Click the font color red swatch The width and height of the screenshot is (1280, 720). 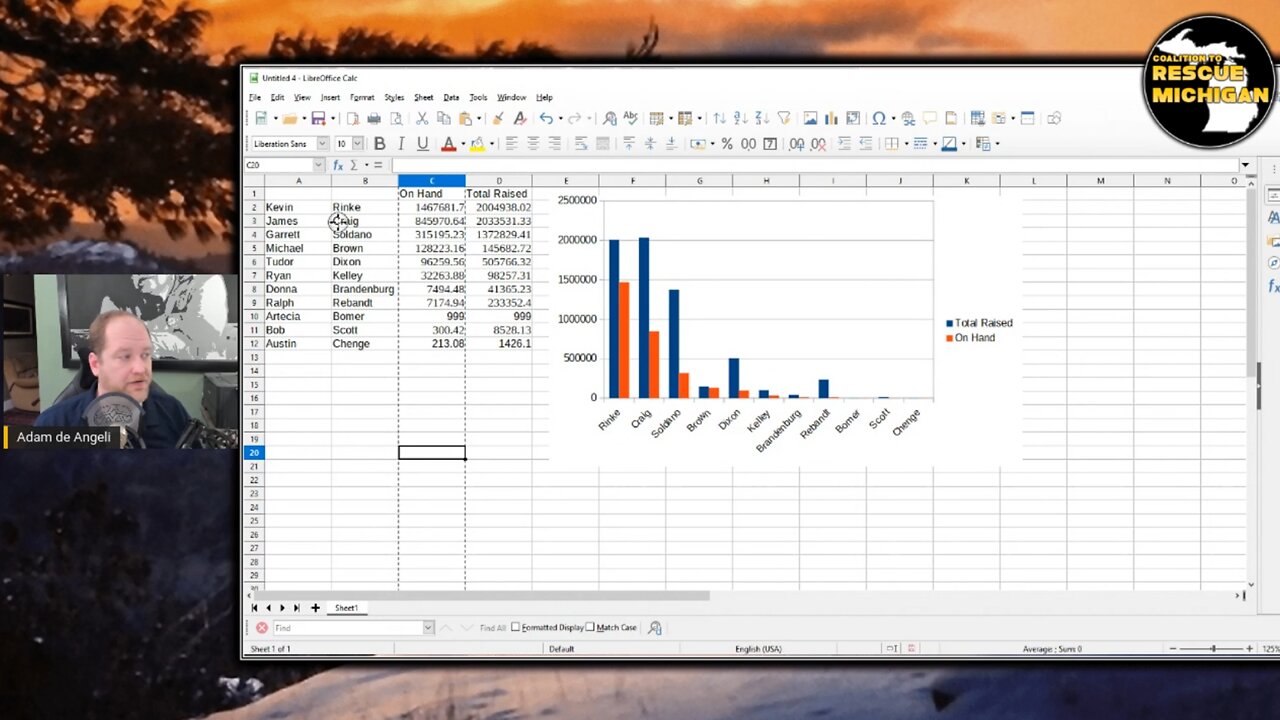click(448, 144)
